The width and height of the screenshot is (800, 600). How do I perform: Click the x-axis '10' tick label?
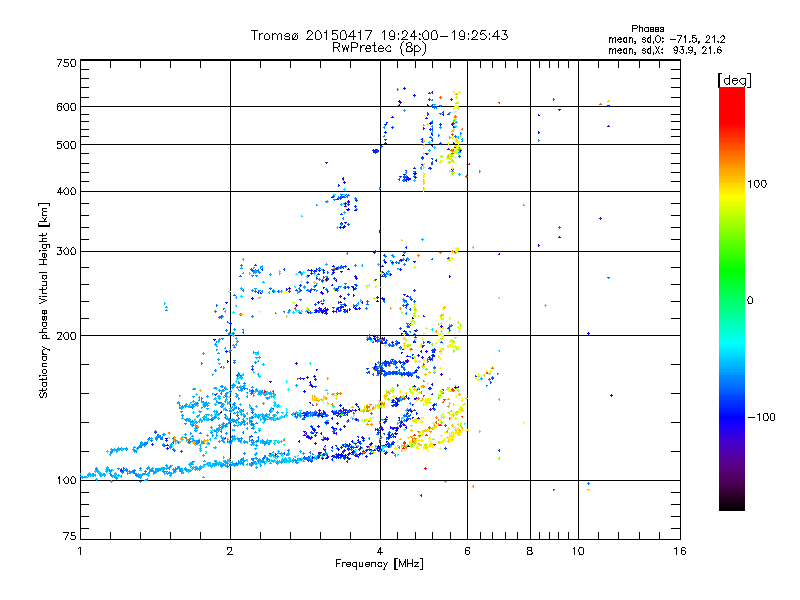578,551
